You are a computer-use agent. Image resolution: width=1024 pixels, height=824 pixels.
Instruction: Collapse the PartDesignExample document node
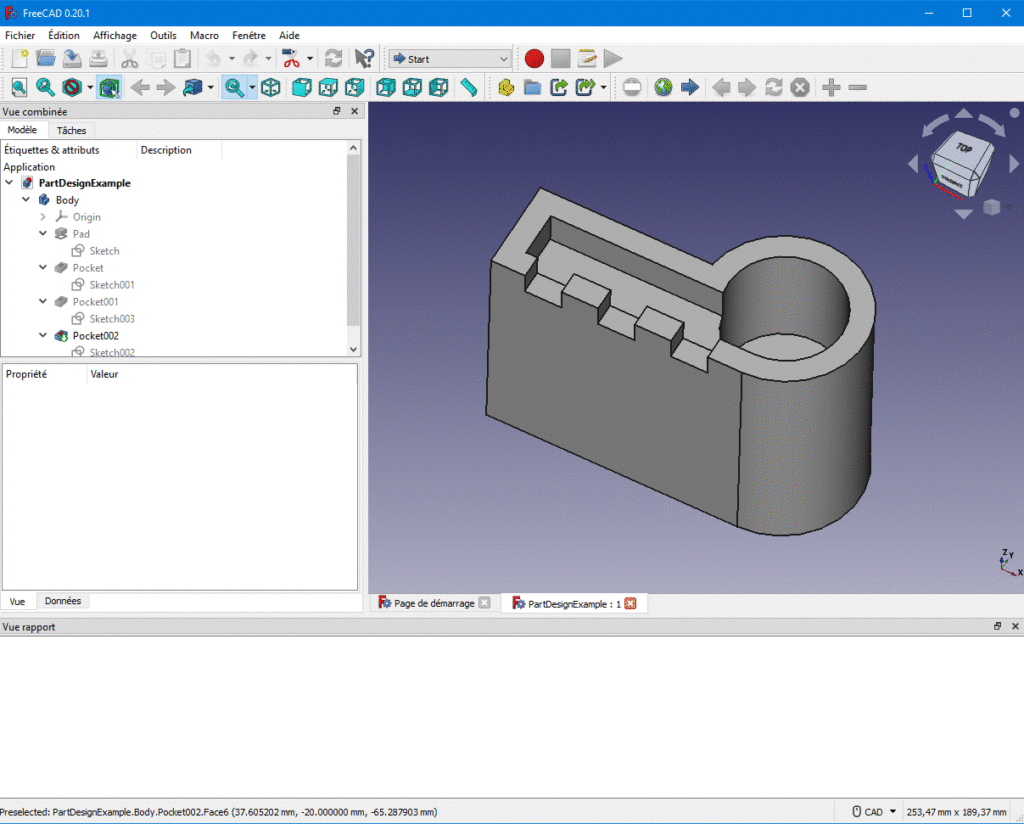[9, 183]
